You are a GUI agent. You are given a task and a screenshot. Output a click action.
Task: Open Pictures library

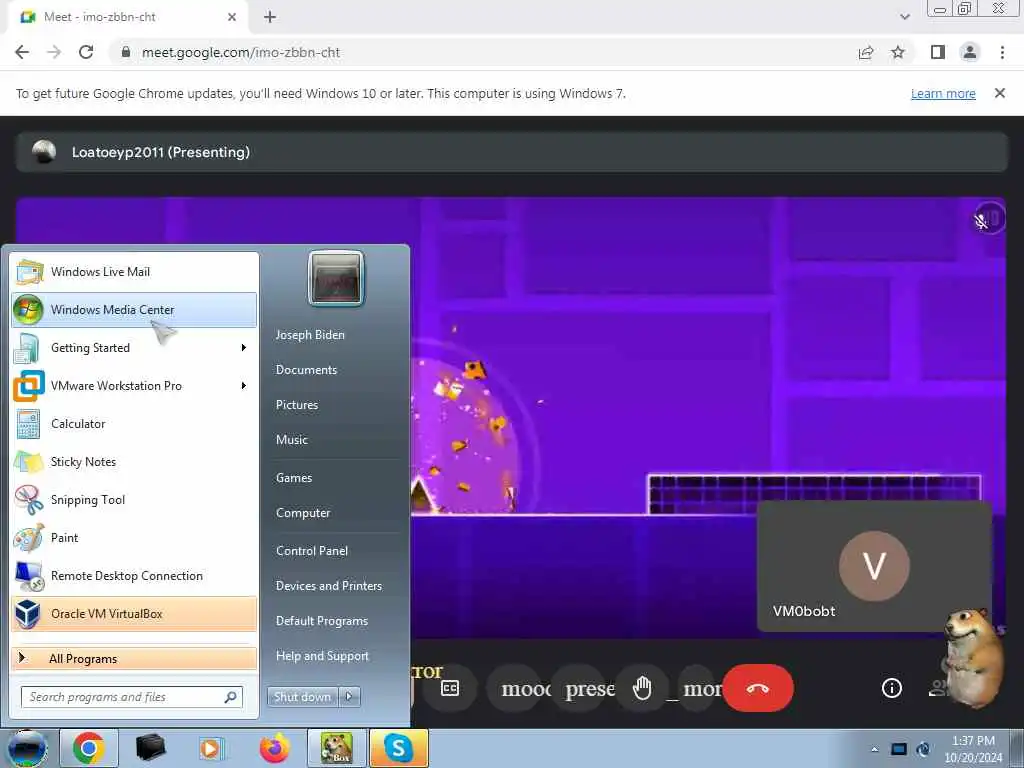point(296,405)
